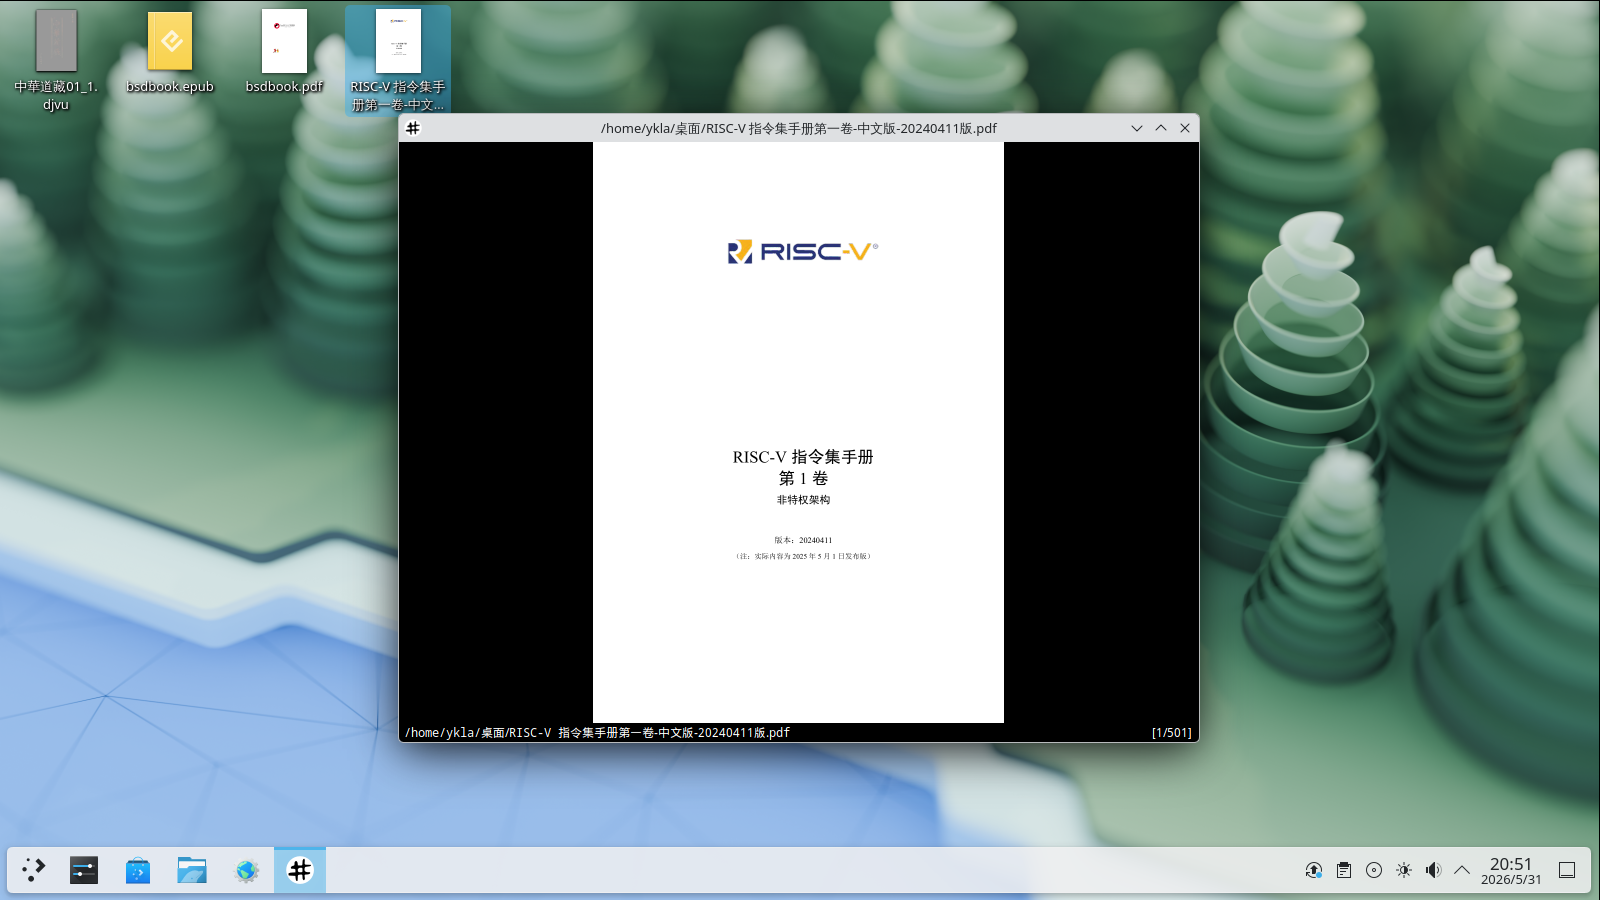Select the active PDF viewer taskbar entry

click(x=300, y=870)
